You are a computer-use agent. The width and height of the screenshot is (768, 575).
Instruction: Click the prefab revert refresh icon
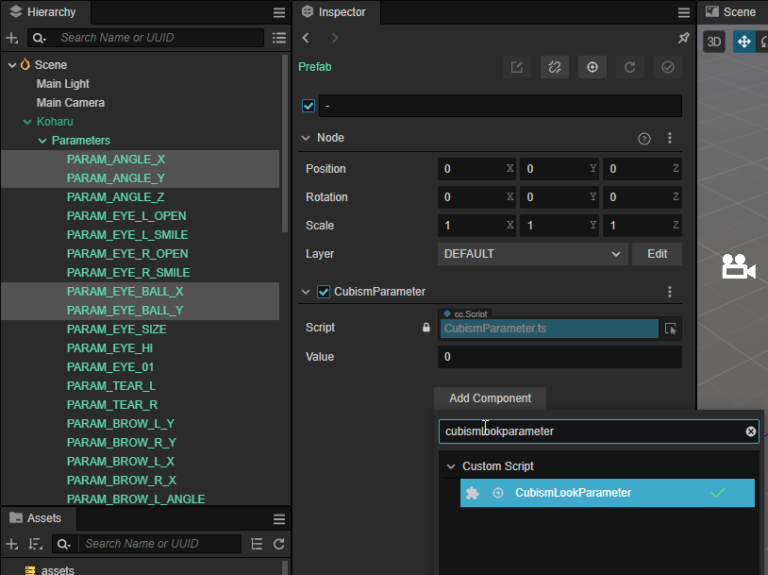tap(630, 67)
